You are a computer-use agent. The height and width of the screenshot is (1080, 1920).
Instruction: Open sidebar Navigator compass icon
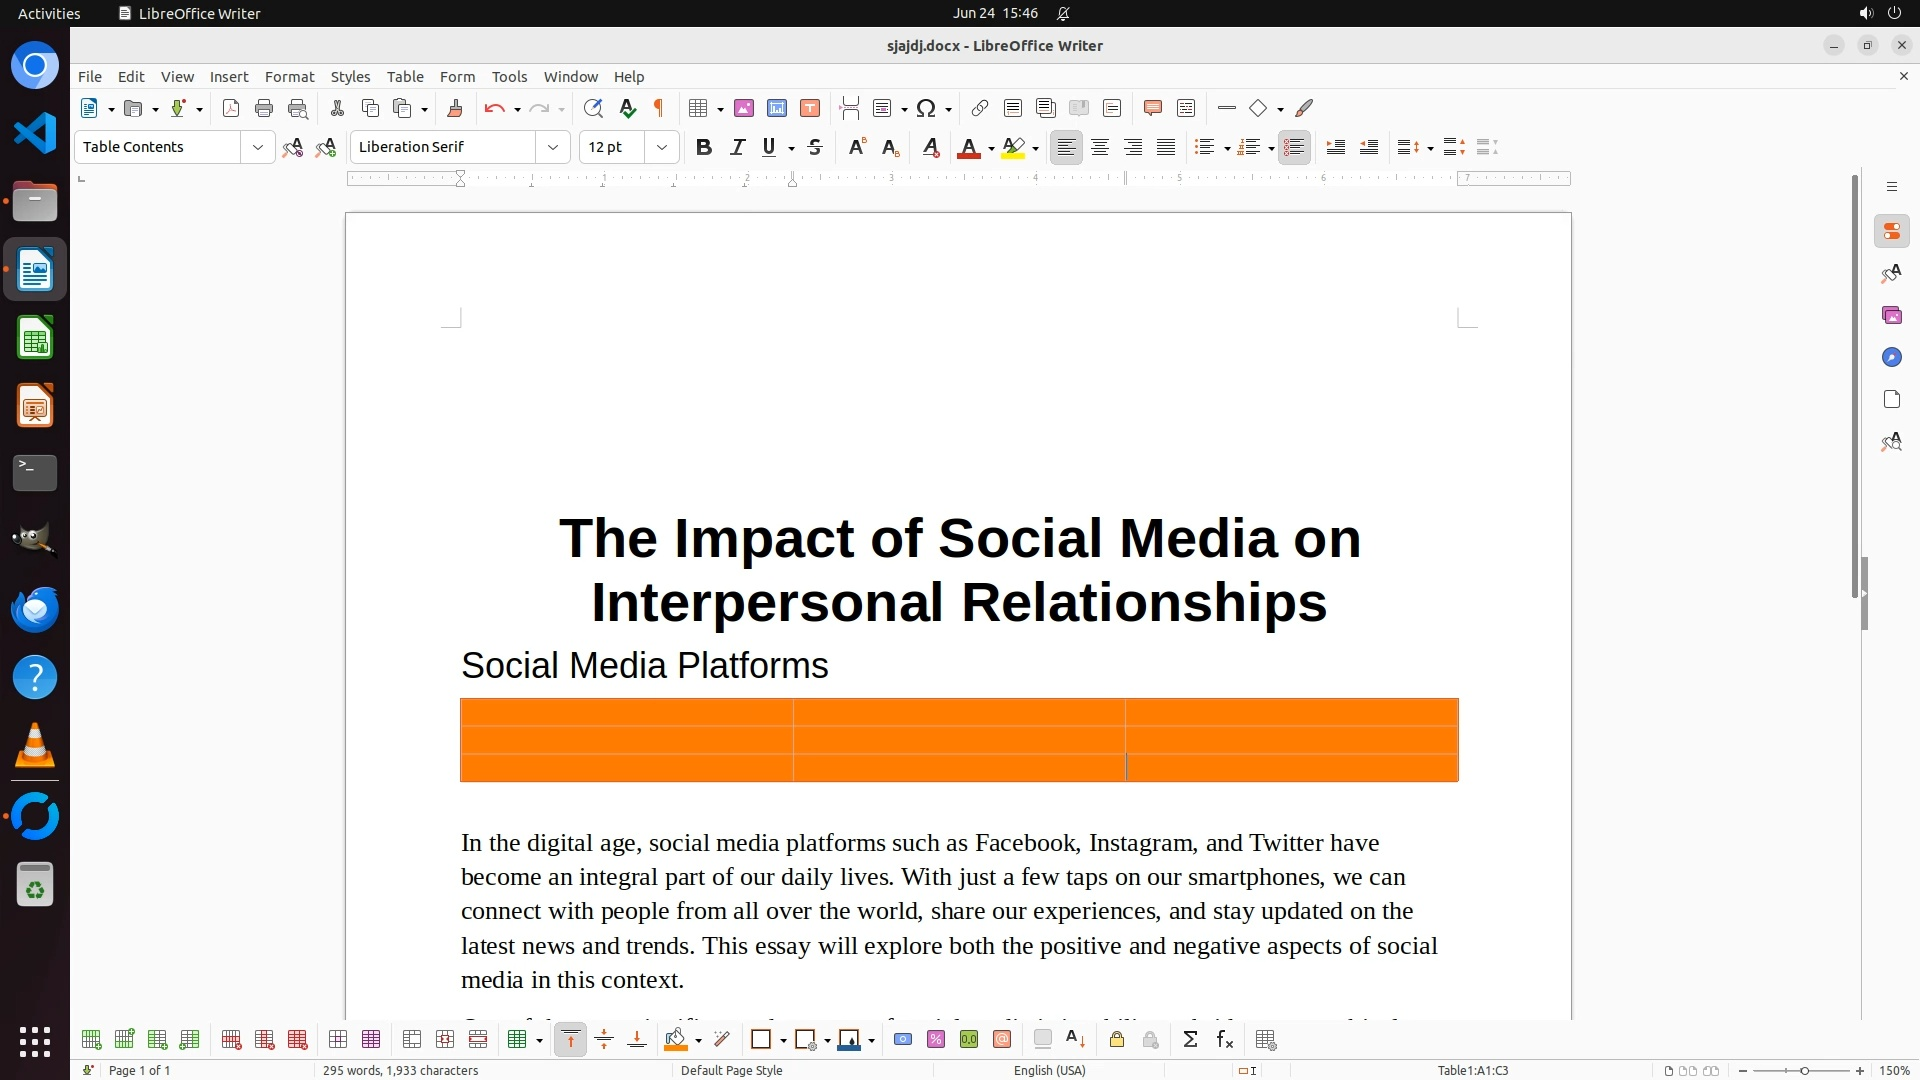pyautogui.click(x=1891, y=357)
